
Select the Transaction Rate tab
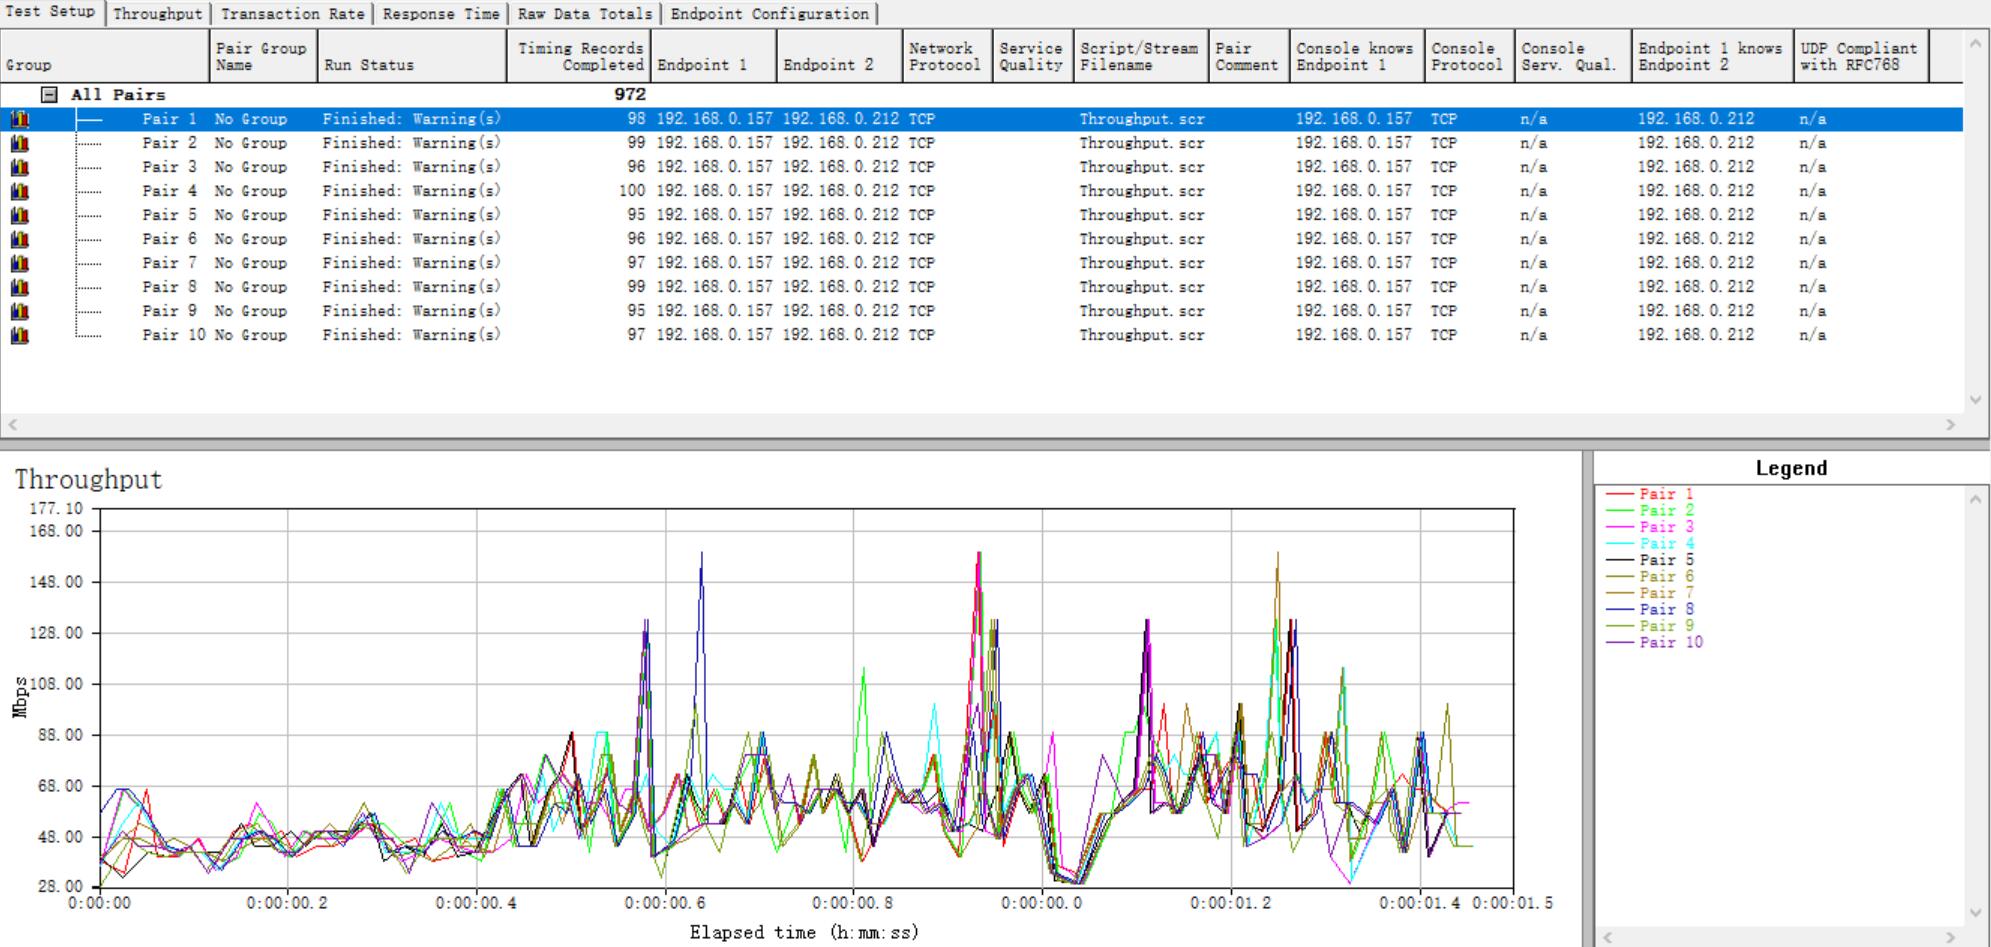(x=292, y=14)
